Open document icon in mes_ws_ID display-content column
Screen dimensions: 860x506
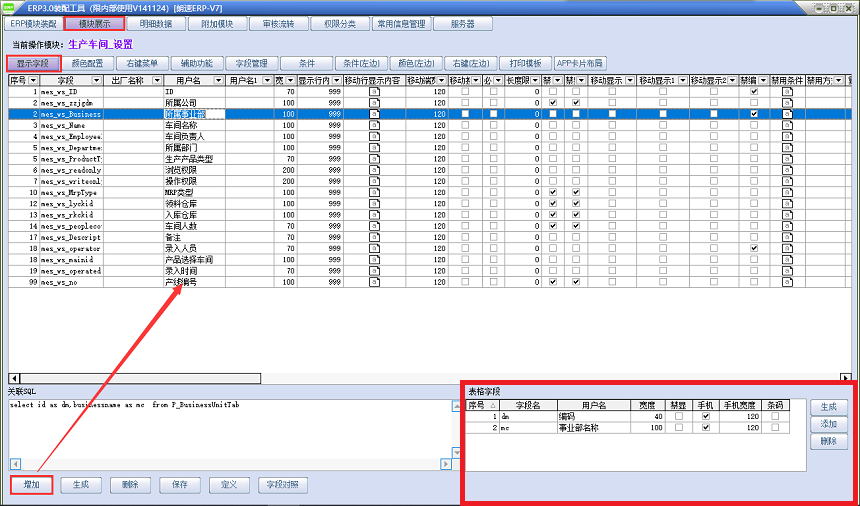click(374, 91)
